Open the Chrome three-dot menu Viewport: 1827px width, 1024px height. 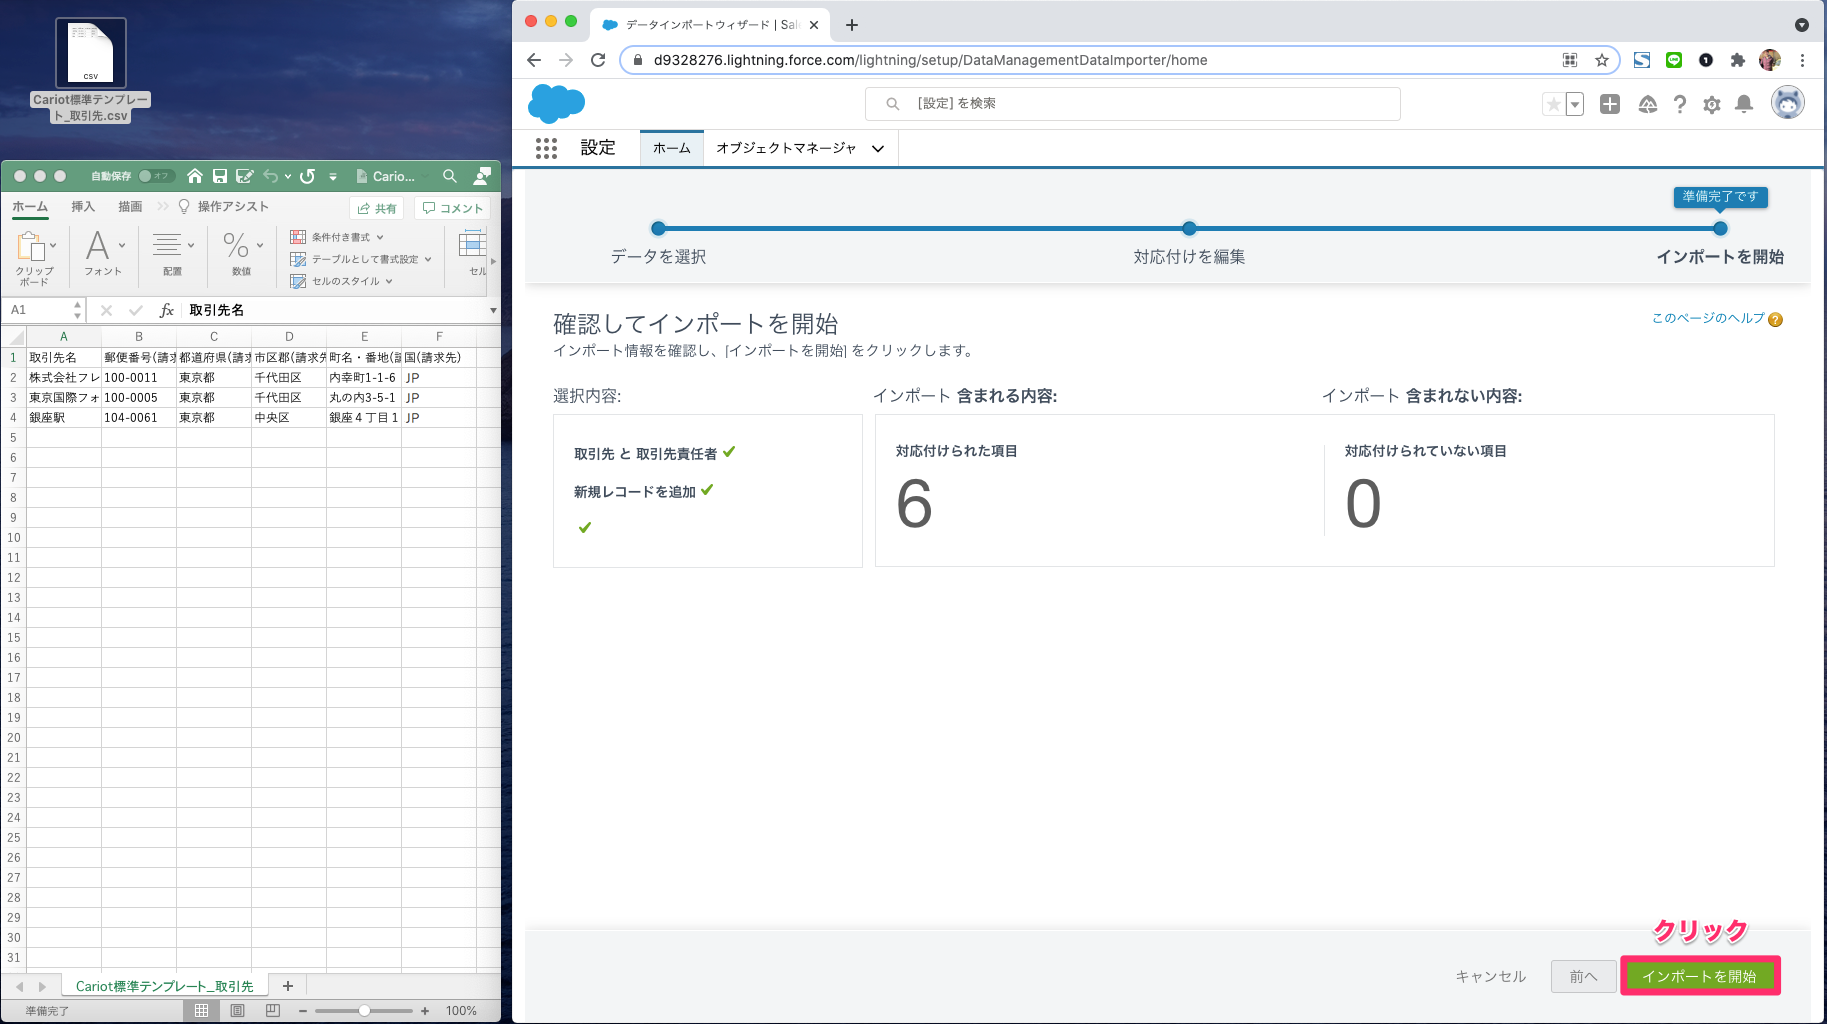1802,60
